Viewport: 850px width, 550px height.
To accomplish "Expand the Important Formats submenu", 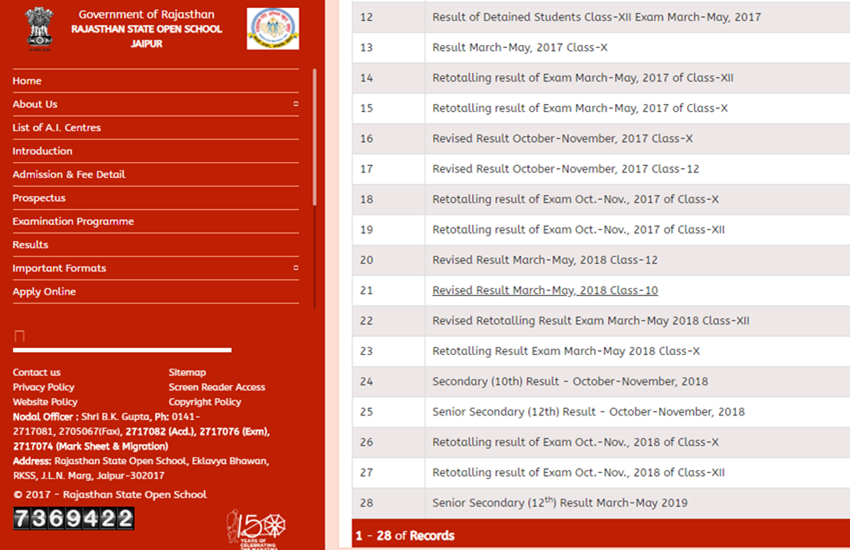I will (x=295, y=268).
